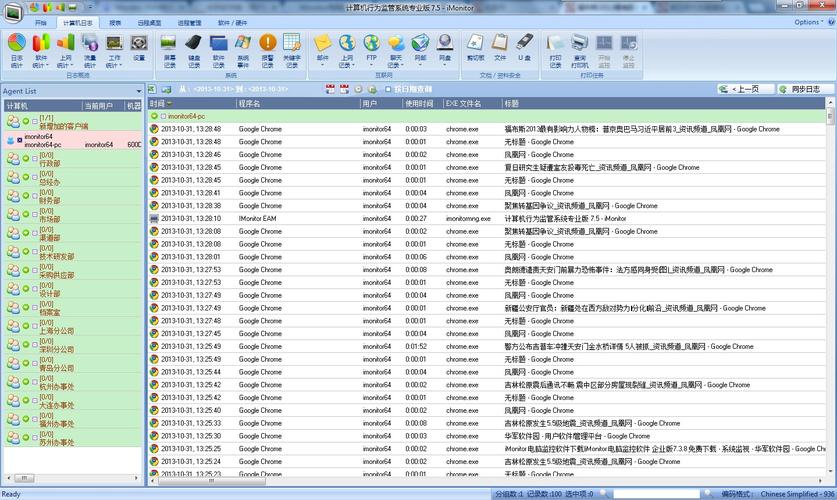Check the 行政部 group checkbox
This screenshot has height=500, width=837.
35,158
